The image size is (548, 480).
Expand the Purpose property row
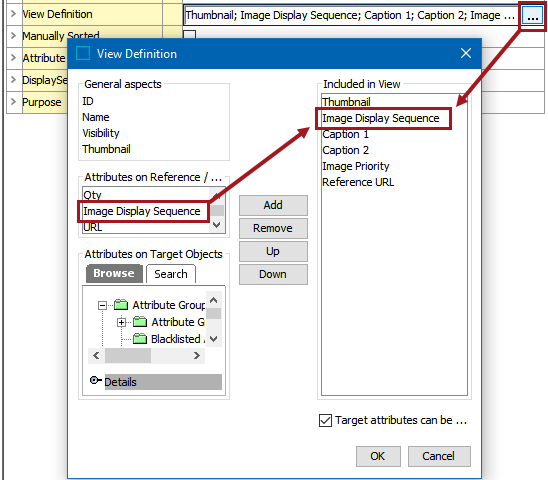pyautogui.click(x=13, y=102)
